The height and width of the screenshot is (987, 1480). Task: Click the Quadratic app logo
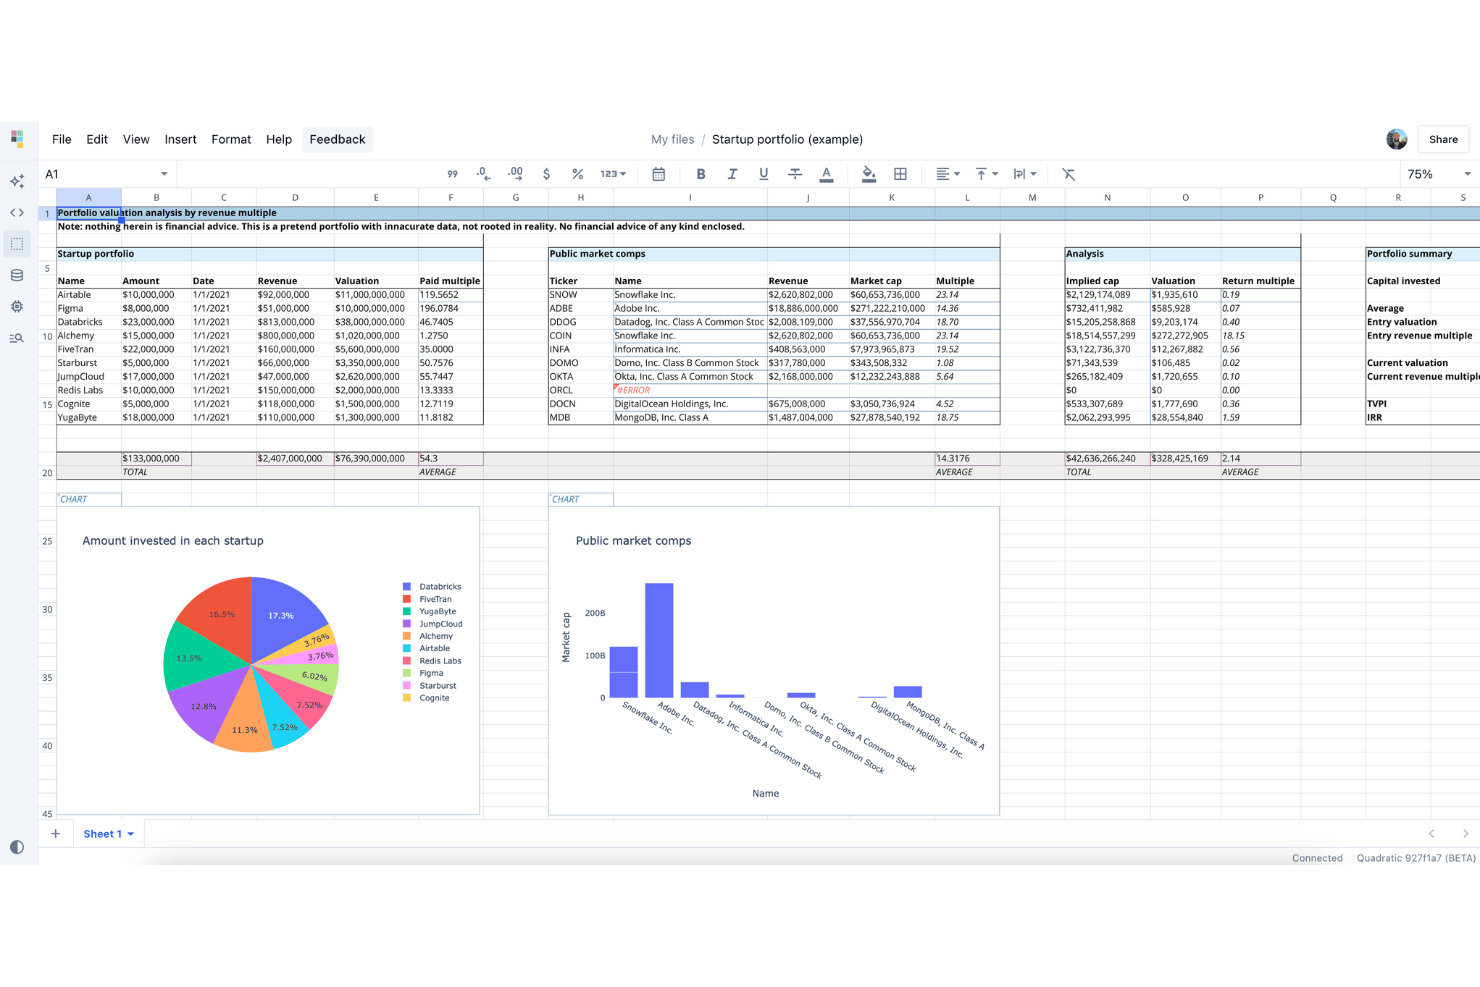click(17, 138)
